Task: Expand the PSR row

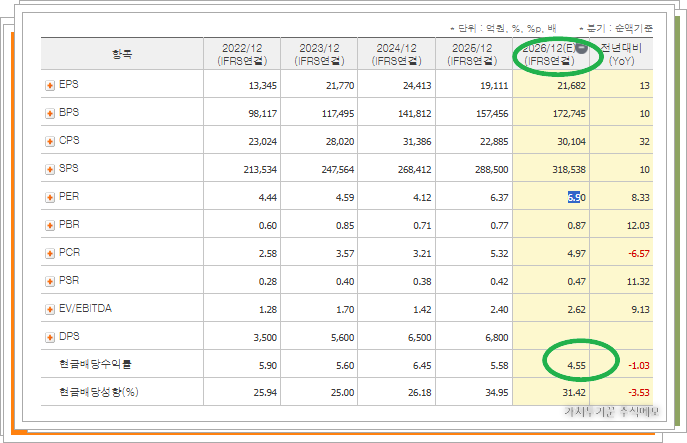Action: pyautogui.click(x=50, y=281)
